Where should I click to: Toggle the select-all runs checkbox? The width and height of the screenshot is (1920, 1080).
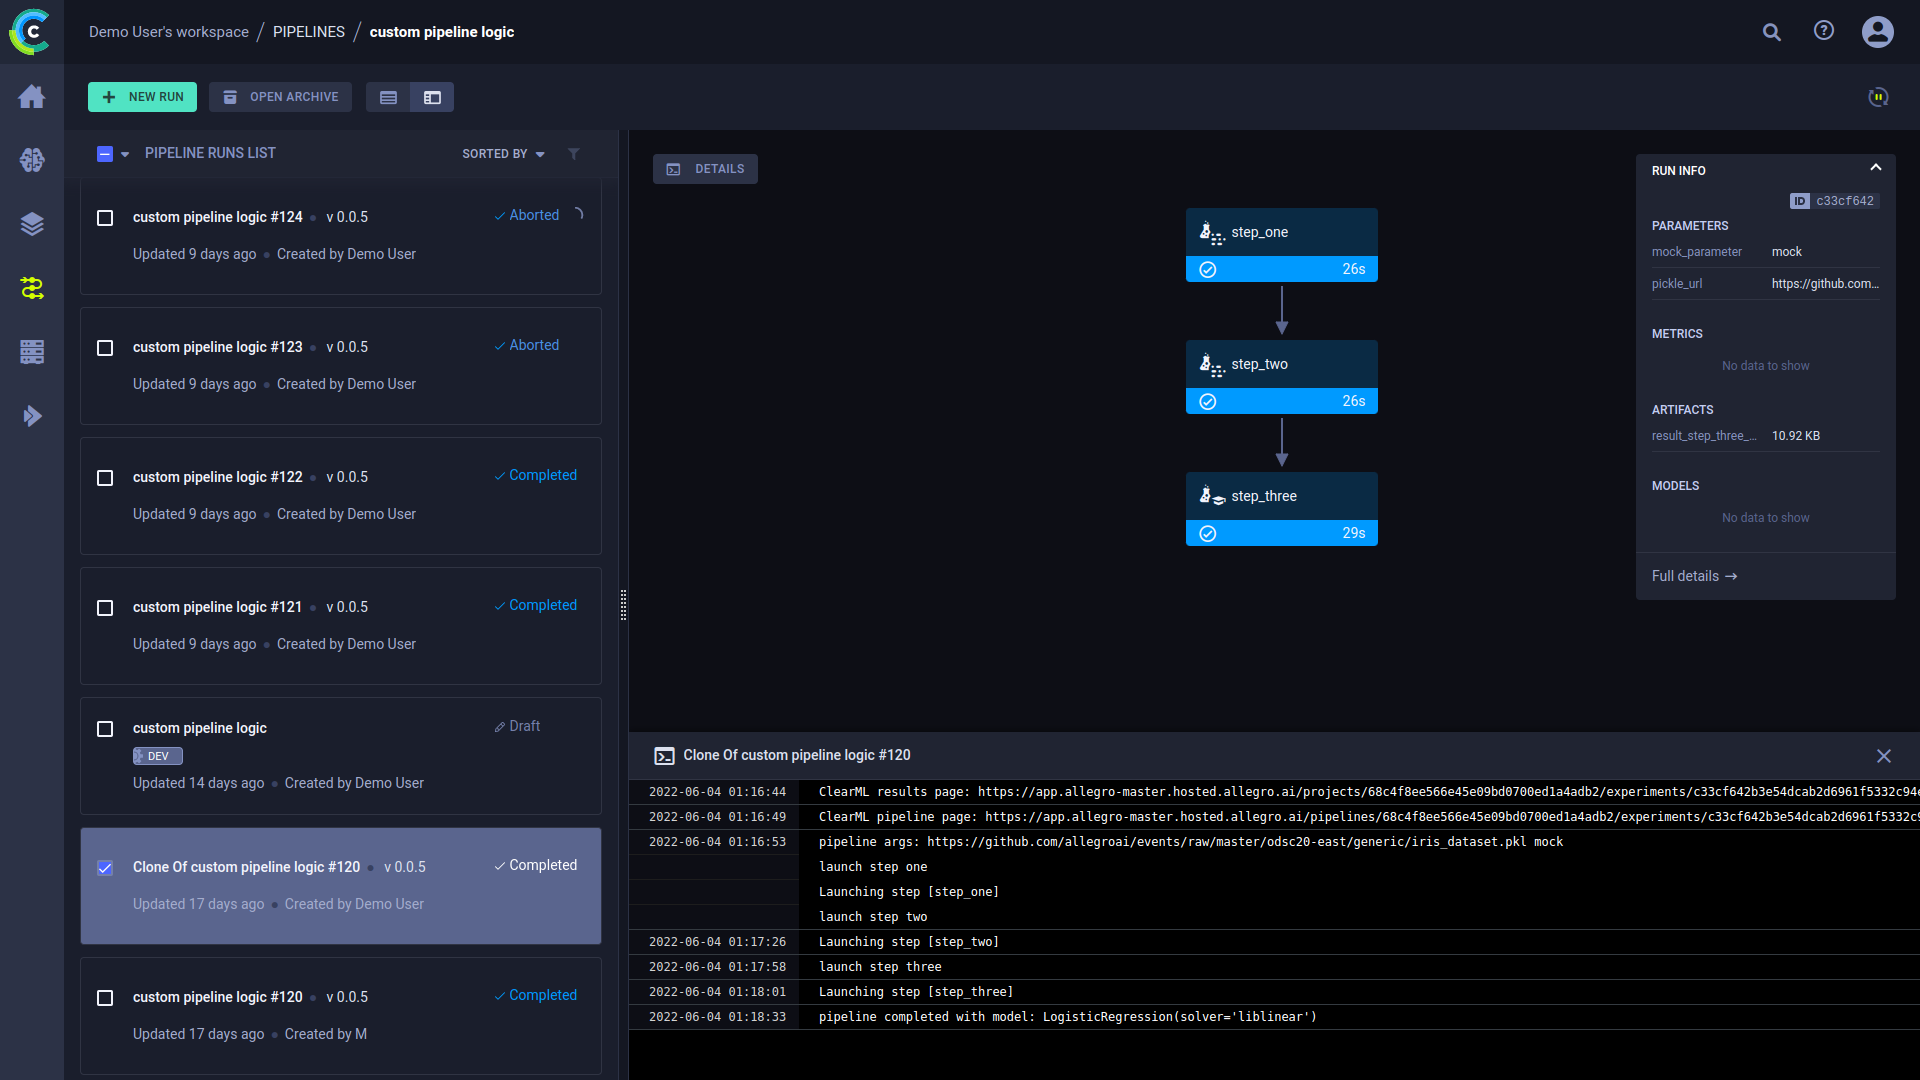click(x=105, y=154)
